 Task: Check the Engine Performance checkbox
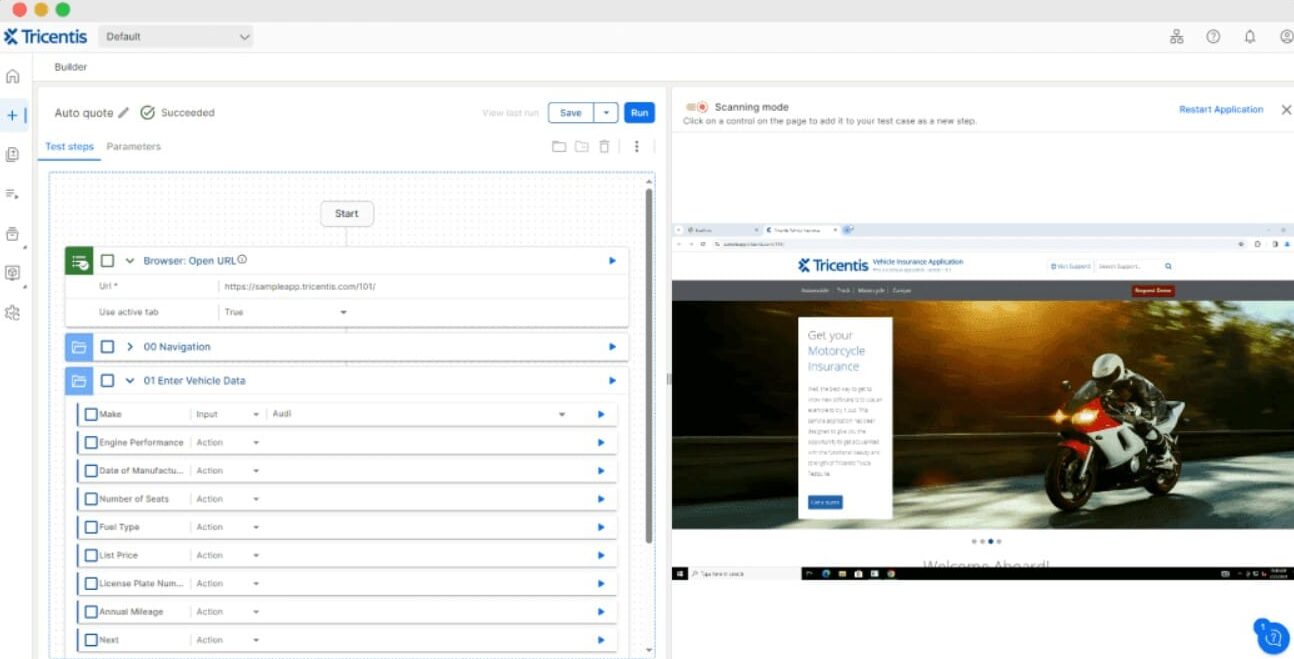click(x=91, y=442)
